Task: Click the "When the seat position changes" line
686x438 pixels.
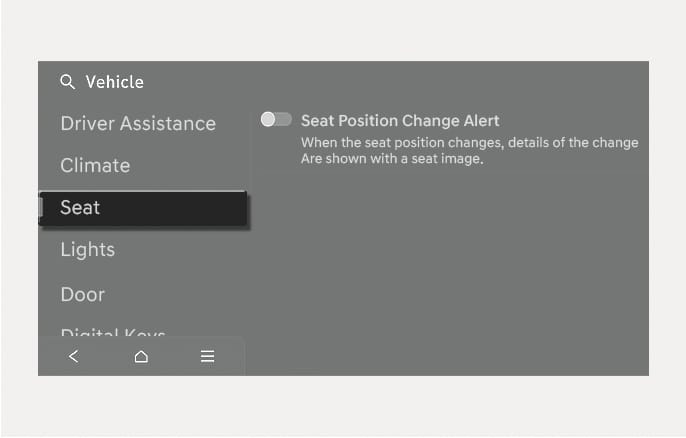Action: click(469, 143)
